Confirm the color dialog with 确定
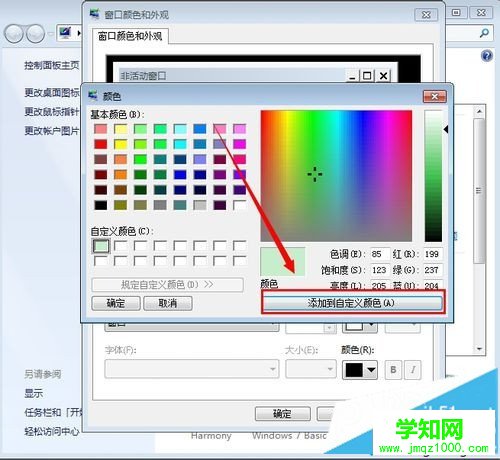 click(116, 303)
